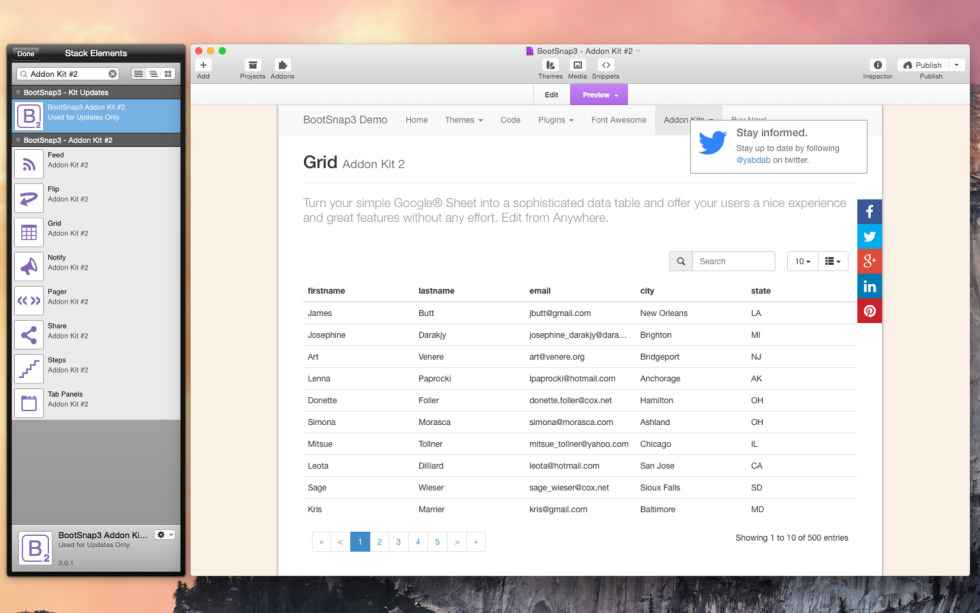Open the Media toolbar icon
Viewport: 980px width, 613px height.
[578, 65]
